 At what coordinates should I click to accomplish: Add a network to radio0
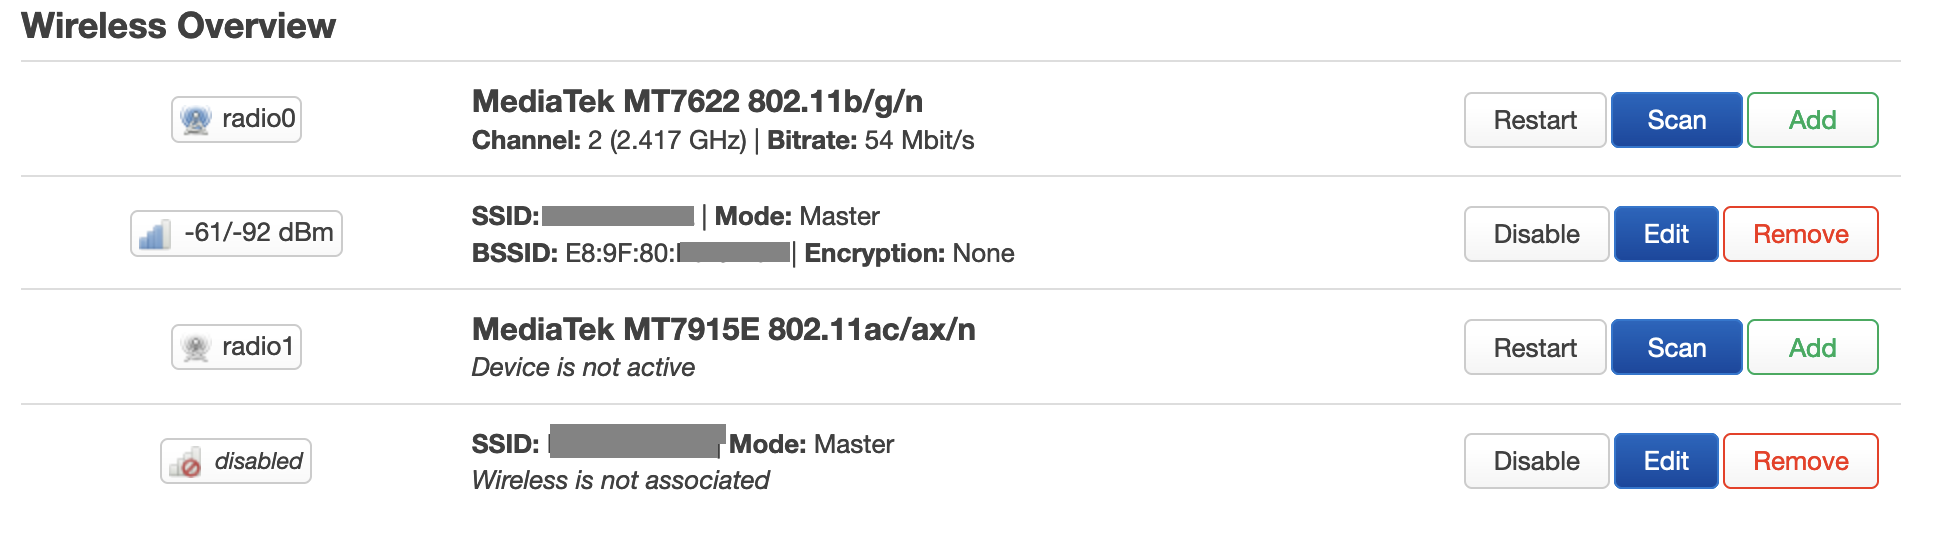pos(1813,120)
